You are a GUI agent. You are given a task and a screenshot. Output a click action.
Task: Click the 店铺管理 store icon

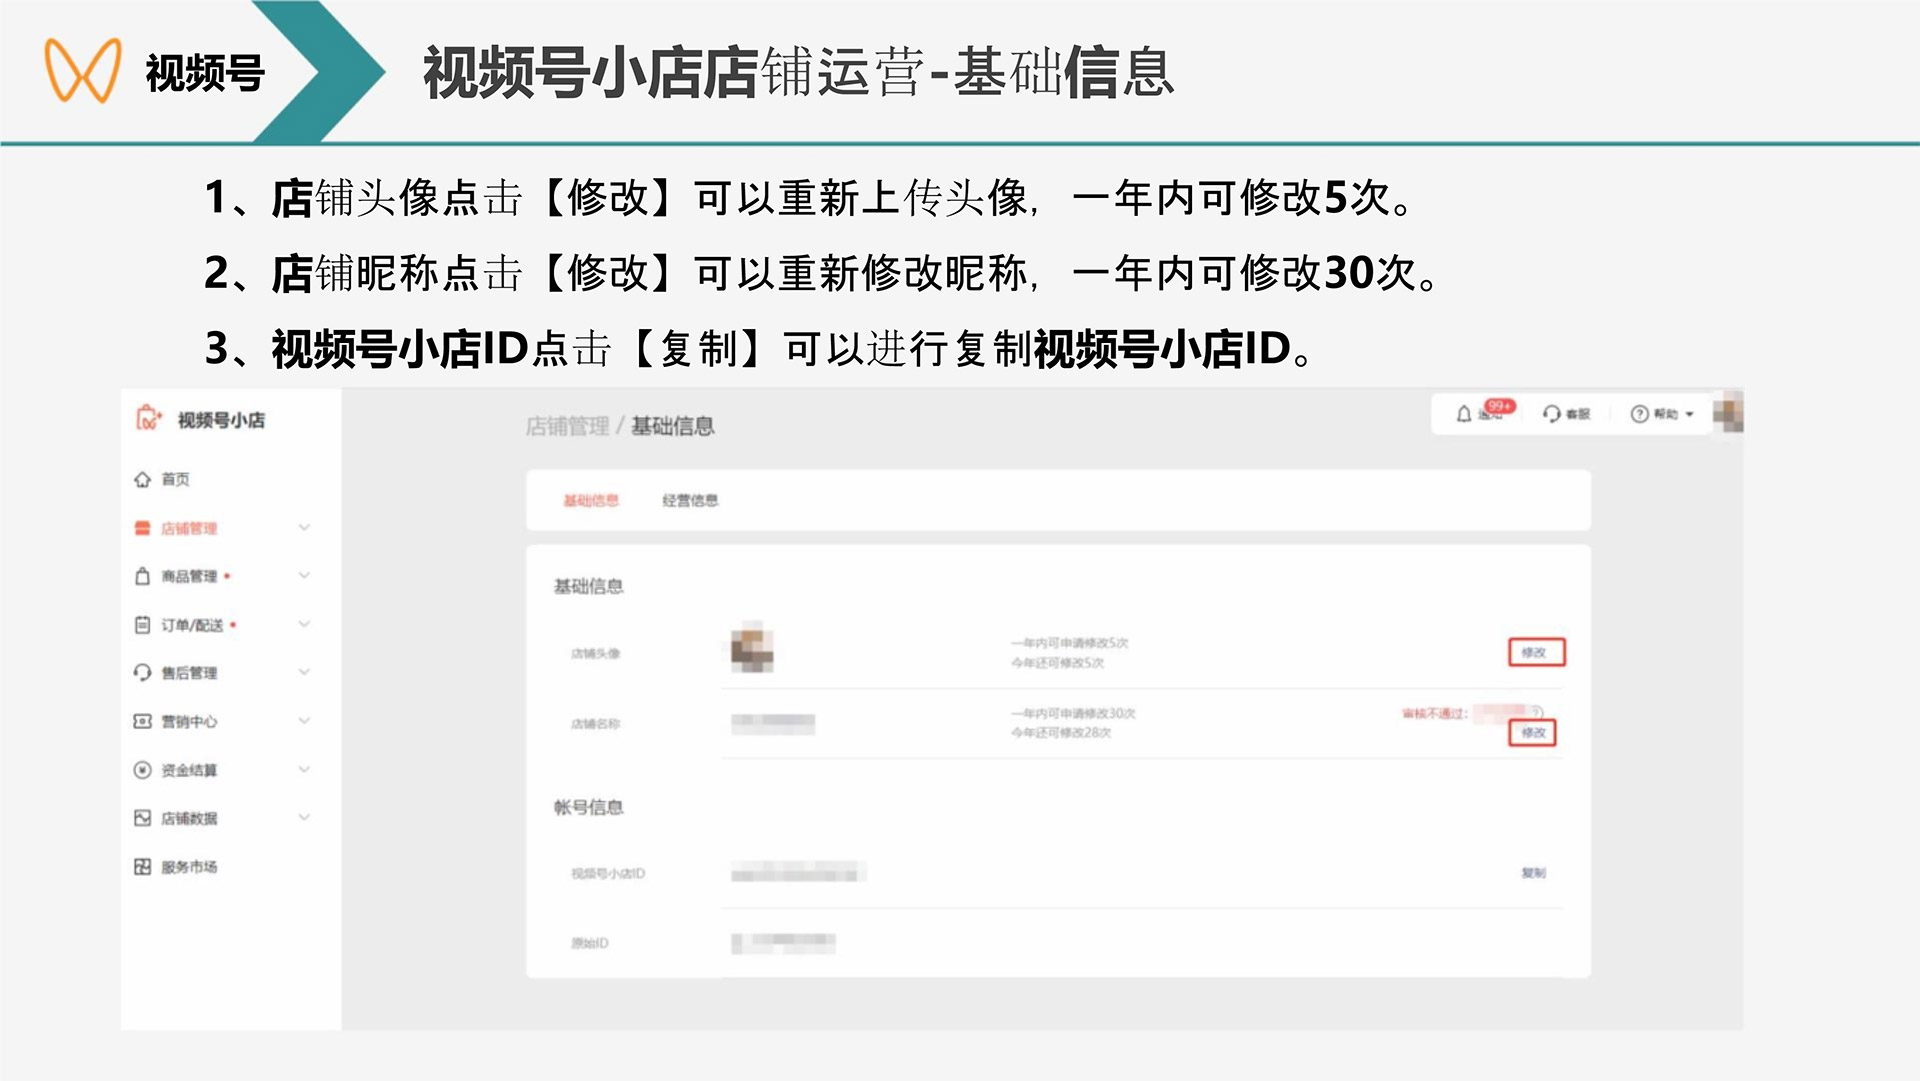coord(142,528)
